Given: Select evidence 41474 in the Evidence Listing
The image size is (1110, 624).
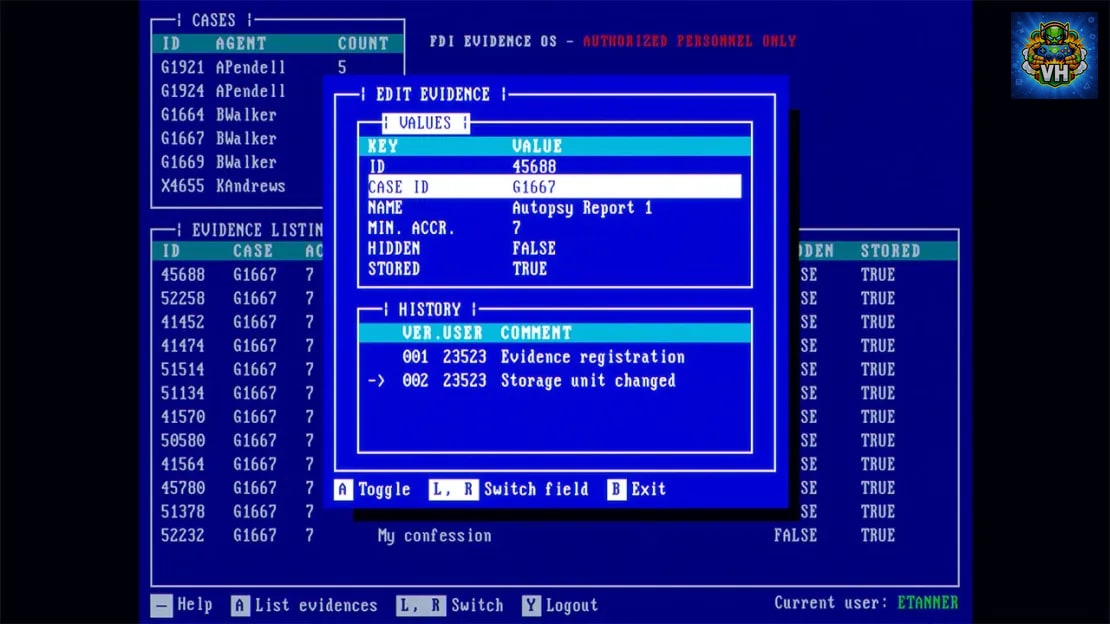Looking at the screenshot, I should (x=238, y=346).
